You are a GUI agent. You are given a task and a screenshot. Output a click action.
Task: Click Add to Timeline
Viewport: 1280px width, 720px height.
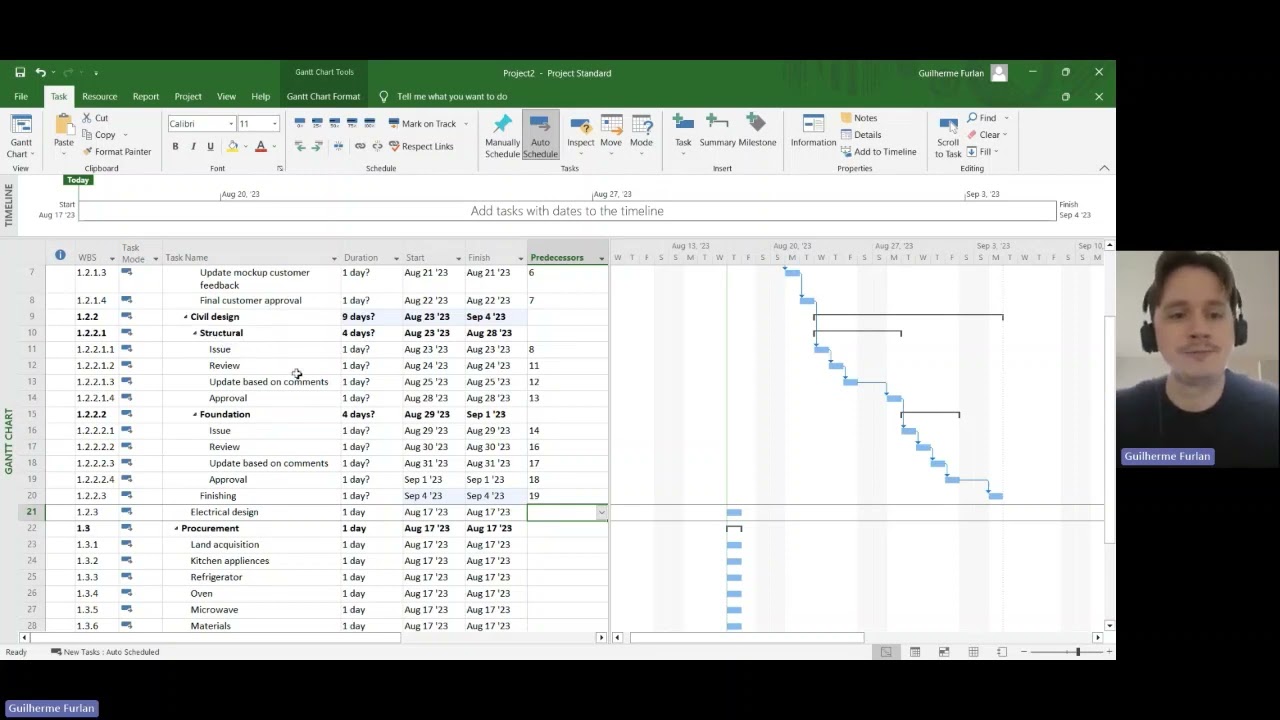click(x=878, y=152)
